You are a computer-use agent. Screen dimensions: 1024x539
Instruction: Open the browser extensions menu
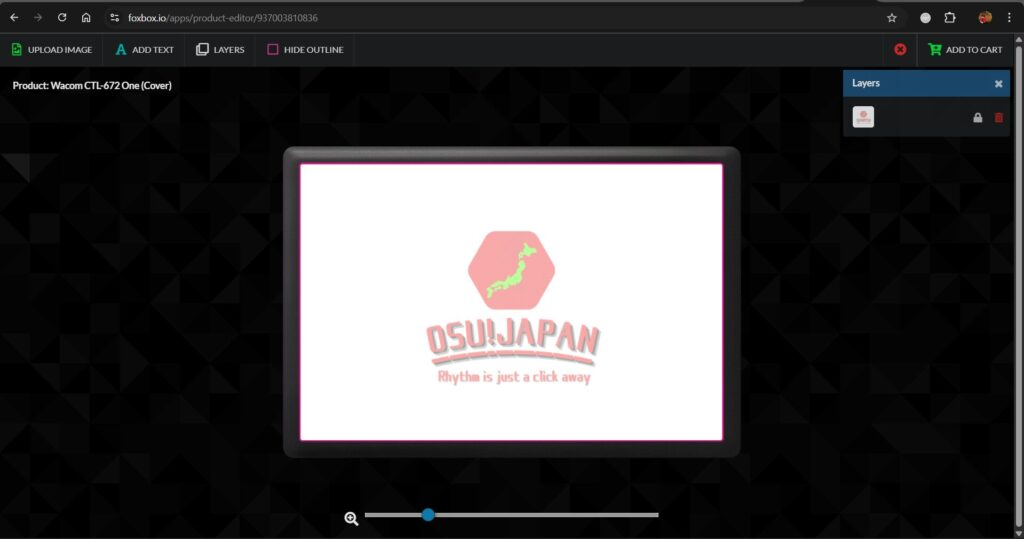pyautogui.click(x=950, y=18)
